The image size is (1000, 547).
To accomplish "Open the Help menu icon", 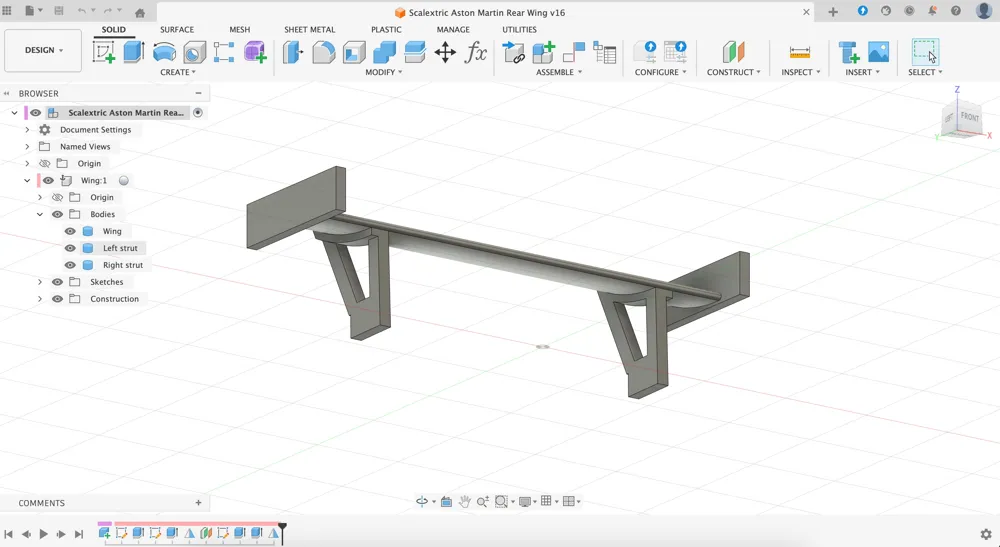I will tap(955, 11).
